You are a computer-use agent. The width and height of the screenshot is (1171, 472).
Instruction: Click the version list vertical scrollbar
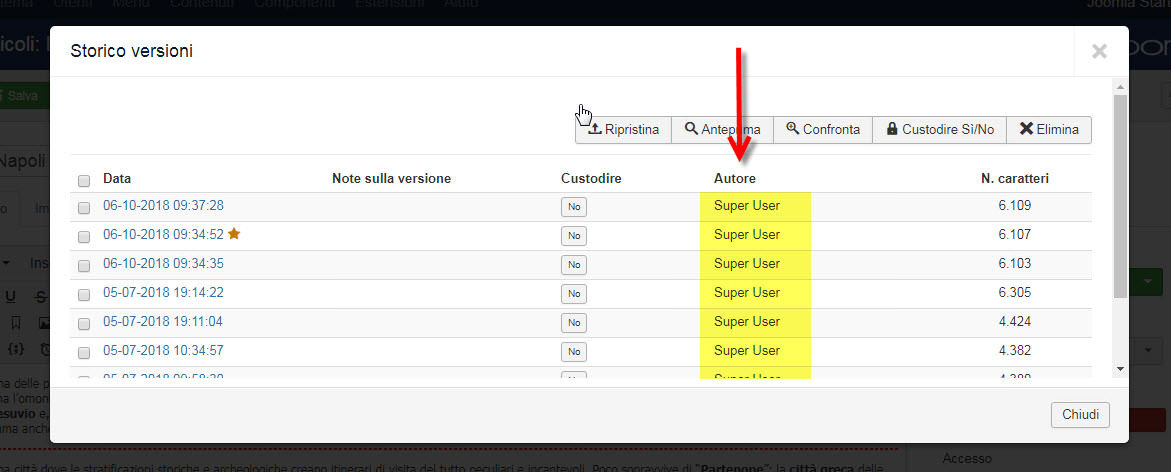pyautogui.click(x=1119, y=200)
